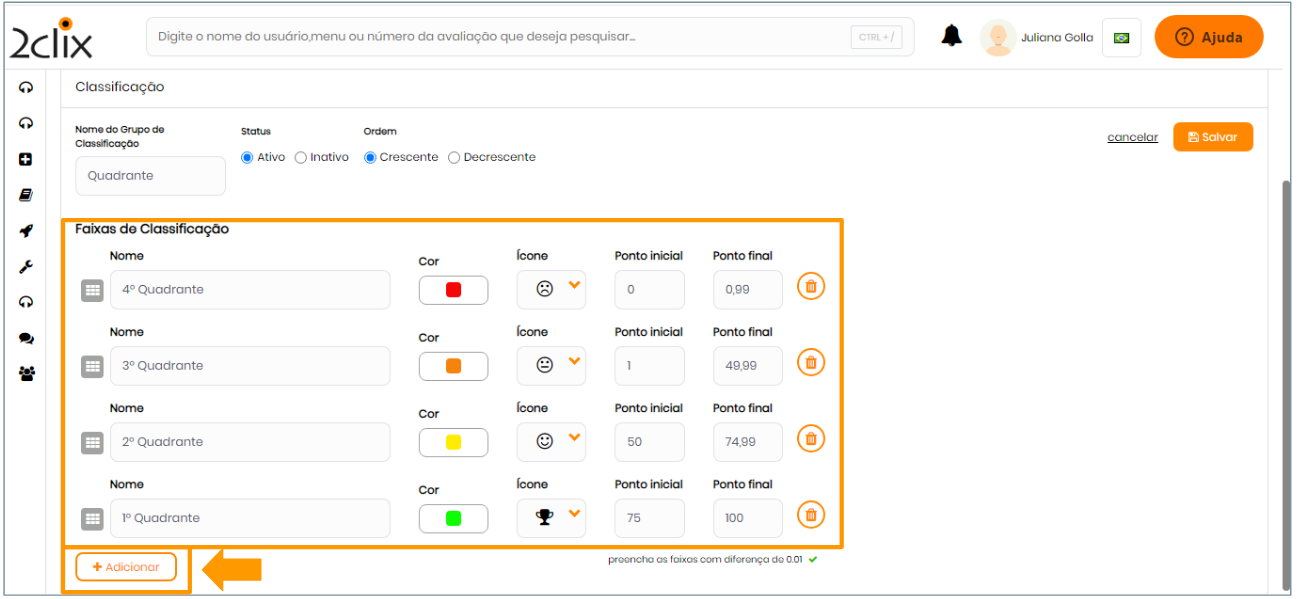The image size is (1298, 599).
Task: Open icon dropdown for 4º Quadrante
Action: (552, 289)
